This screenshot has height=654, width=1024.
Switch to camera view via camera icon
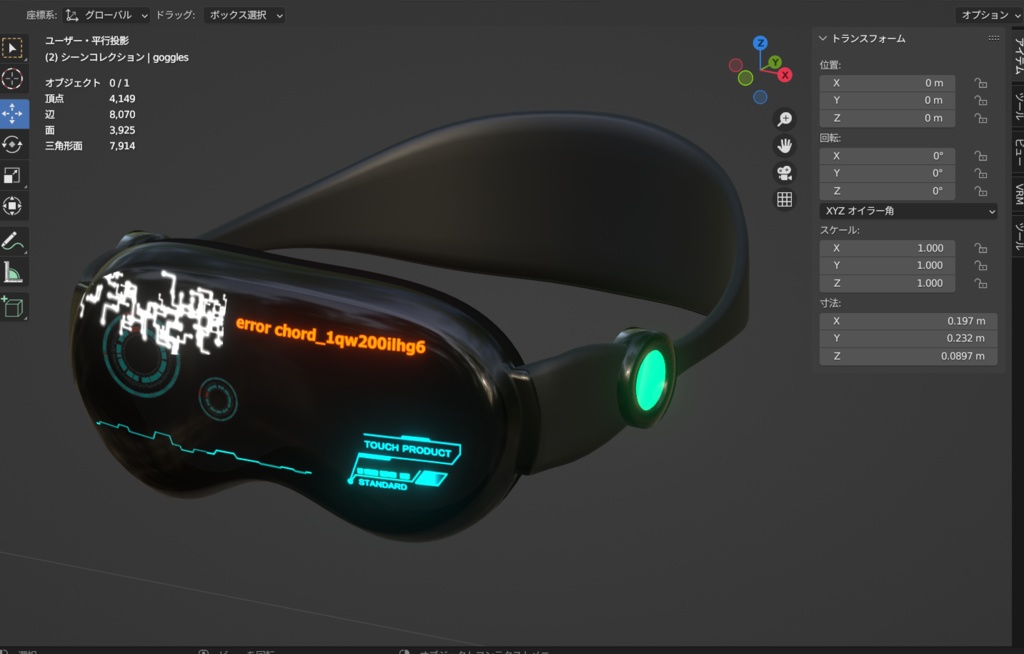(784, 172)
